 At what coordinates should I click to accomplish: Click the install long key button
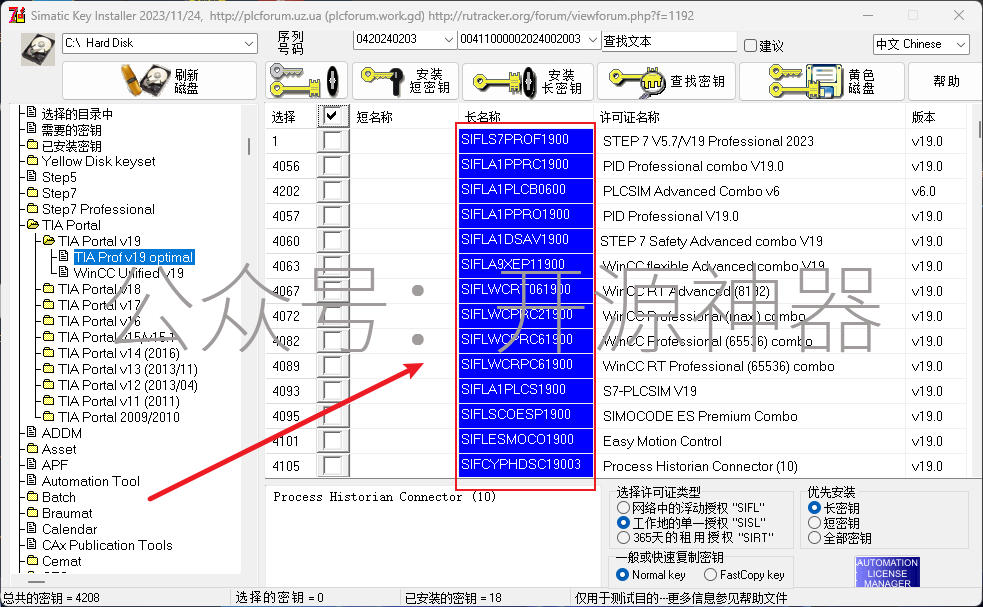(x=528, y=81)
